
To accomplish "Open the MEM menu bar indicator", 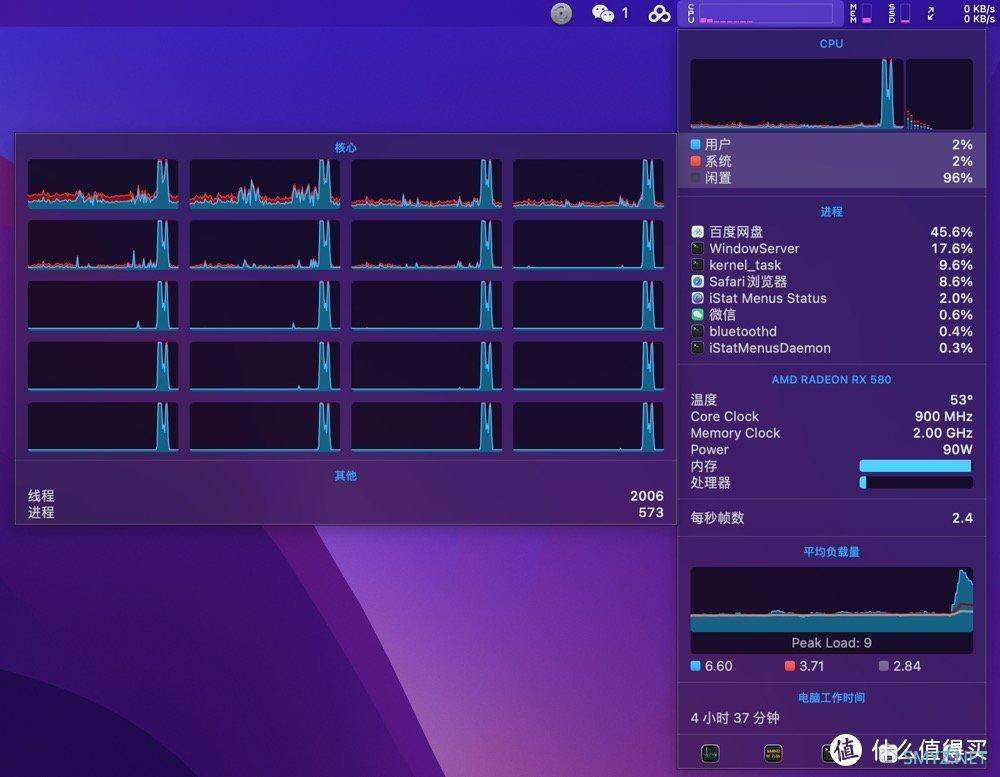I will (x=861, y=13).
